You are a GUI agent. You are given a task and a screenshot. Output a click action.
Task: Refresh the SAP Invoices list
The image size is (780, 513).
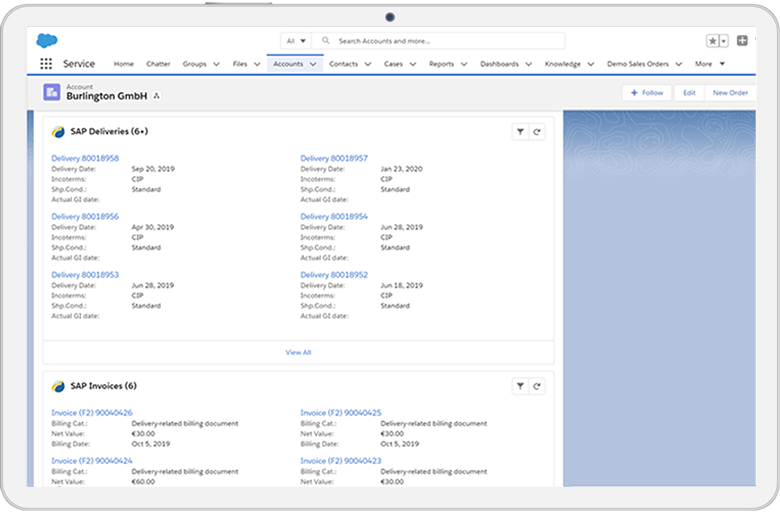click(x=537, y=386)
